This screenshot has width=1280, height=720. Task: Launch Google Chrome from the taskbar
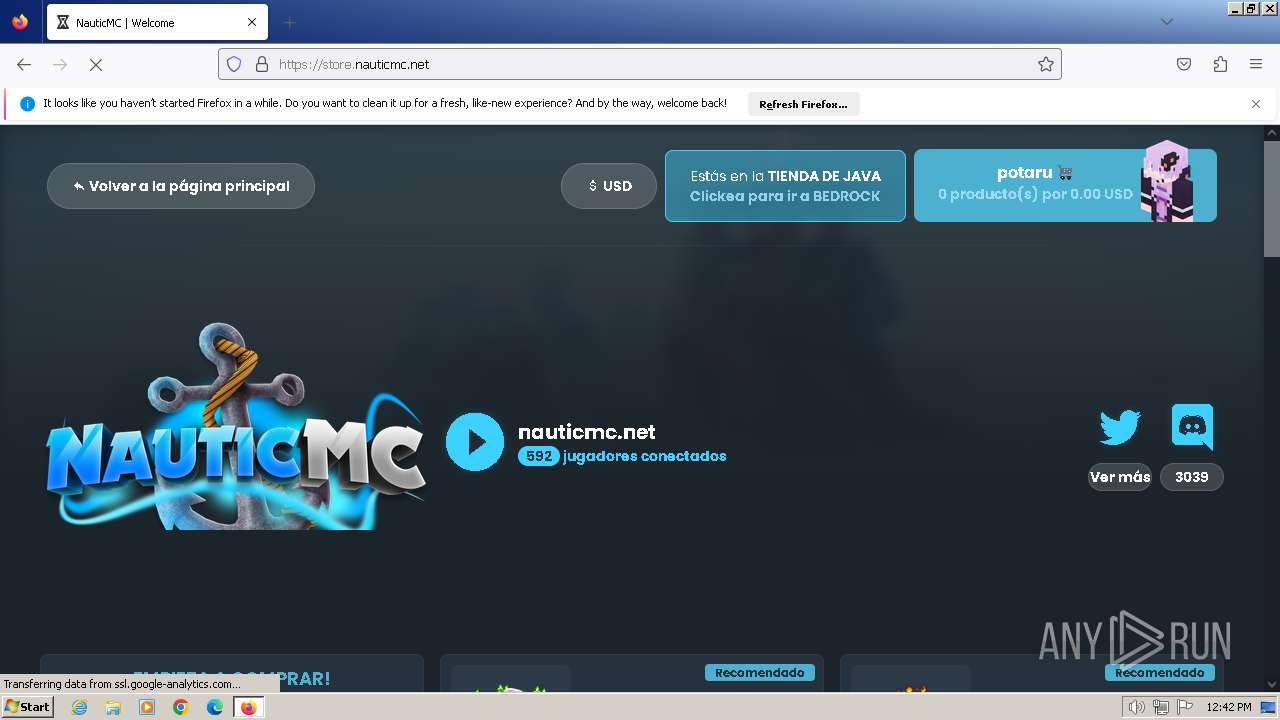(x=181, y=707)
